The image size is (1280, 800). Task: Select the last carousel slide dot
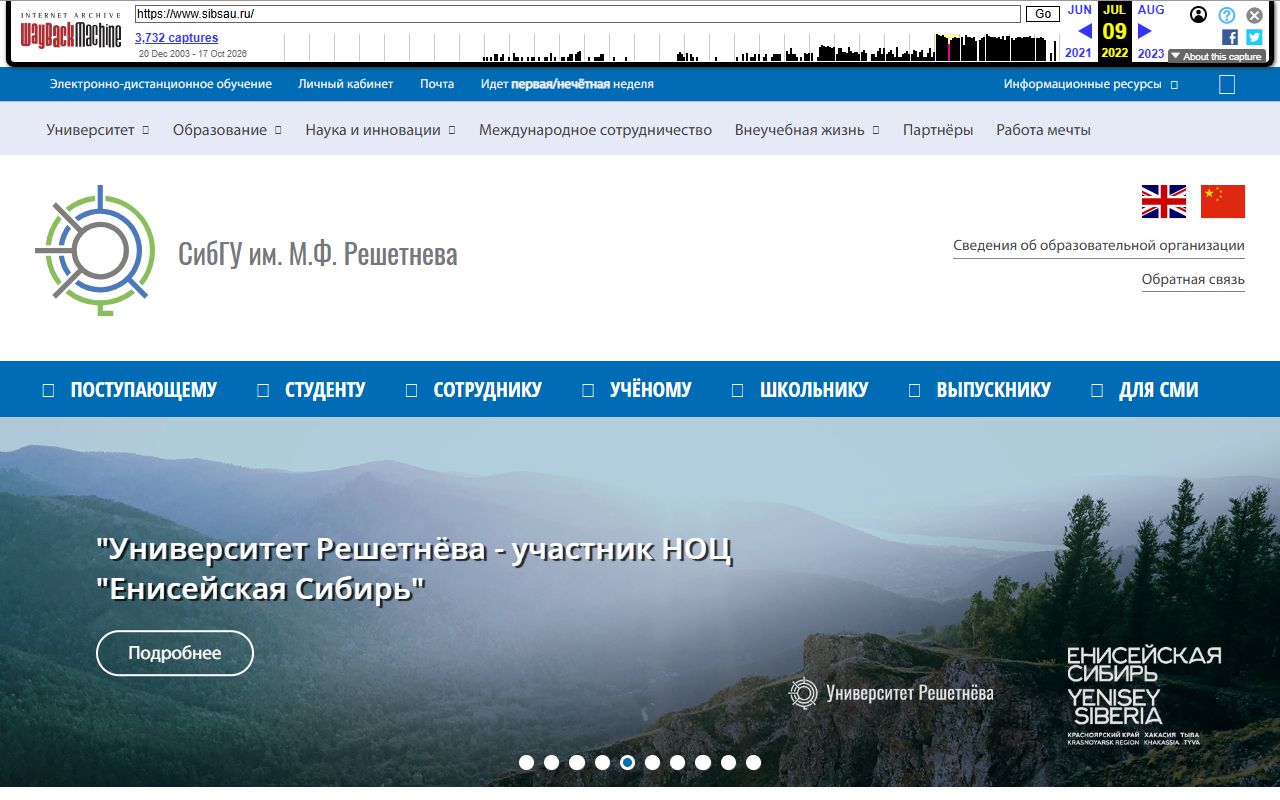[753, 762]
